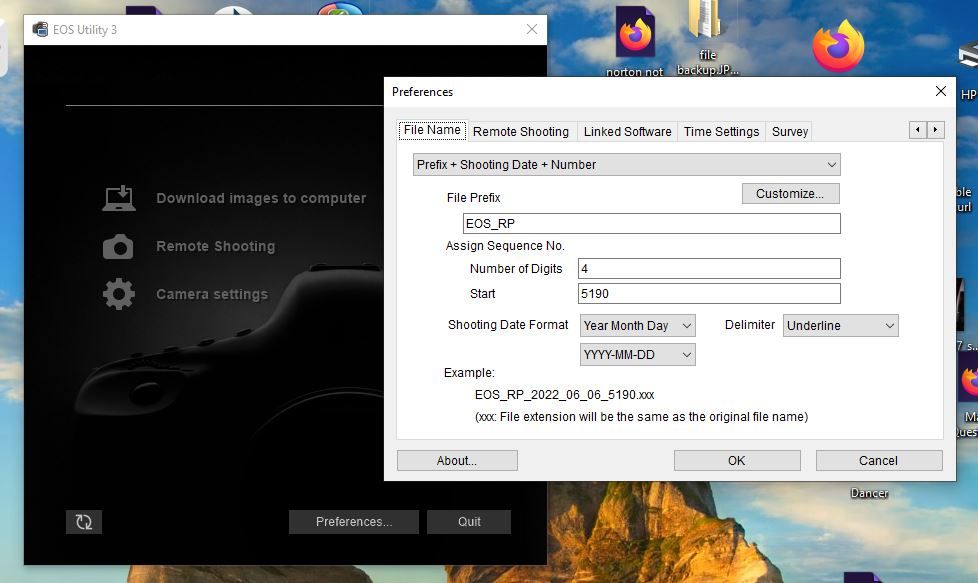
Task: Switch to the Linked Software tab
Action: coord(627,131)
